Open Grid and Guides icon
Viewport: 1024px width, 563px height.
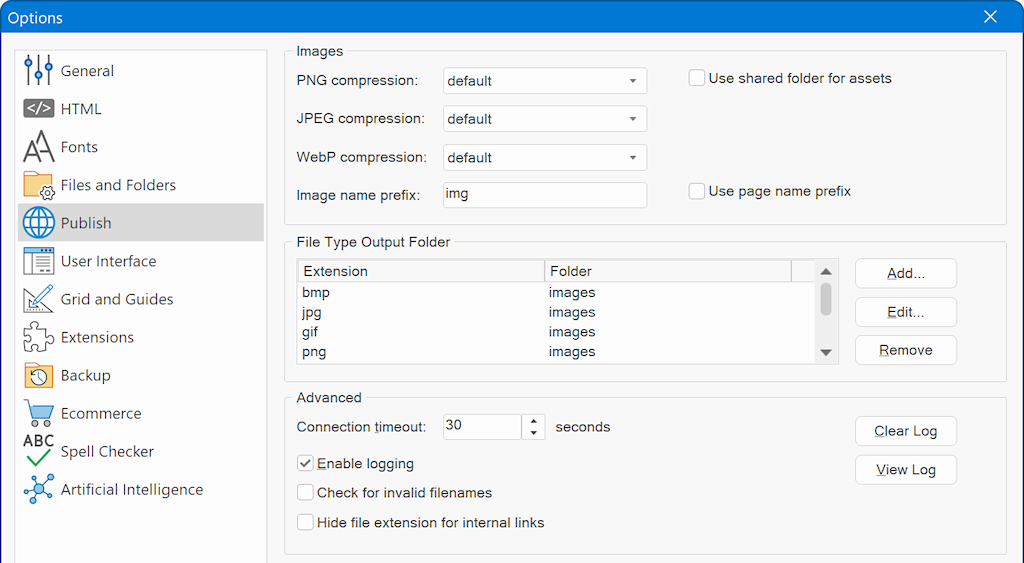pyautogui.click(x=38, y=299)
